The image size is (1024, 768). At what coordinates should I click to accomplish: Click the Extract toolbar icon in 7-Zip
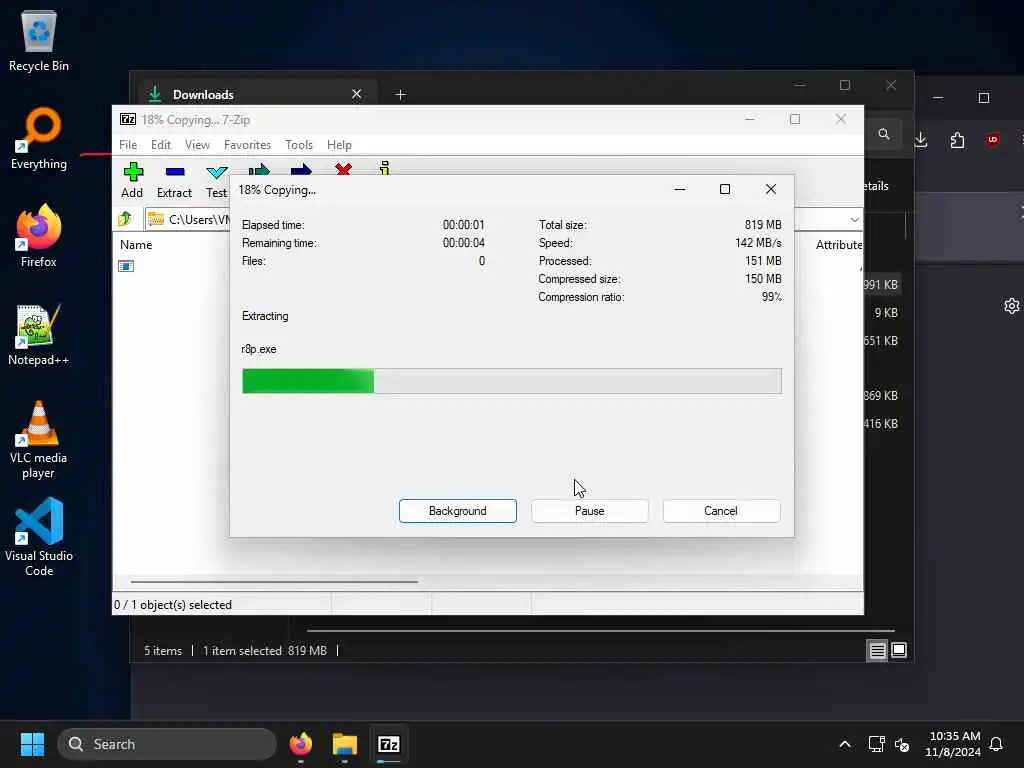coord(174,180)
